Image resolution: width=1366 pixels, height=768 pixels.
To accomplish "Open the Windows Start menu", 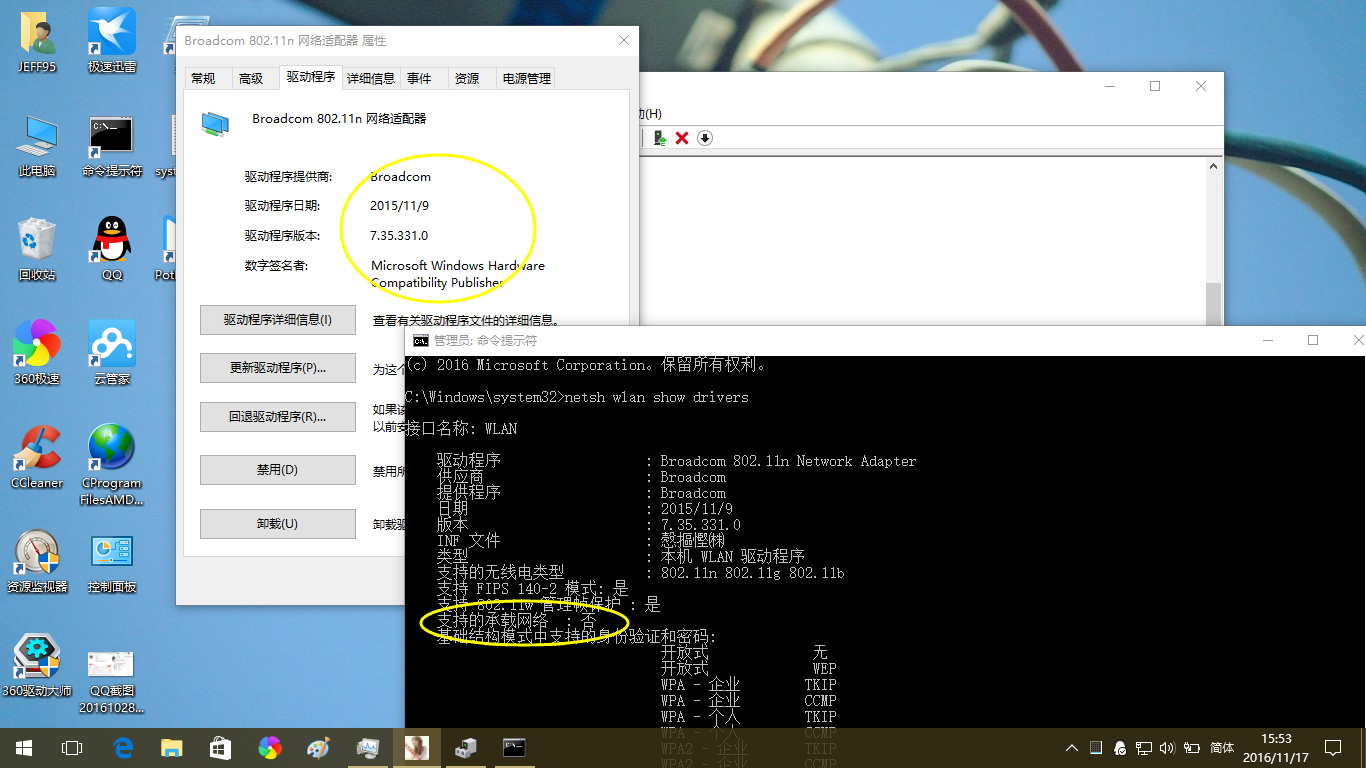I will click(x=24, y=747).
